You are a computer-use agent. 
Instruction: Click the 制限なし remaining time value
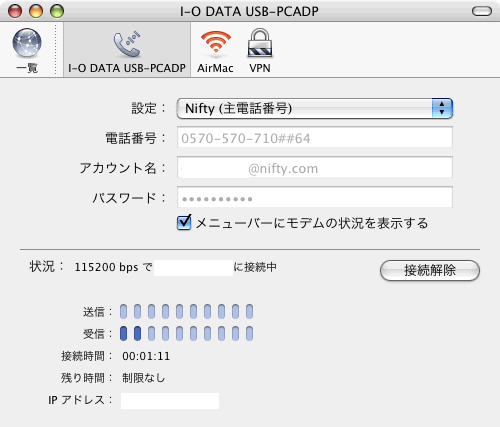click(144, 378)
